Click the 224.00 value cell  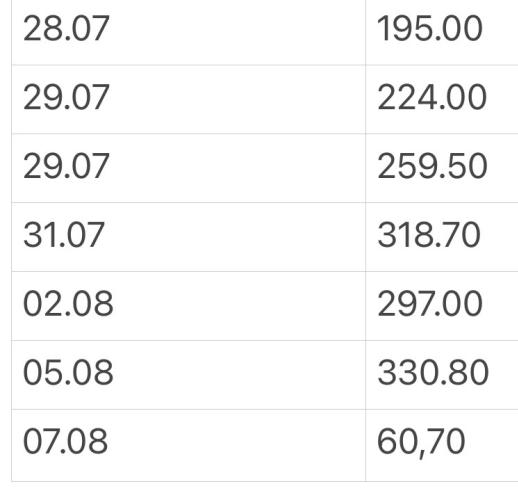[442, 99]
